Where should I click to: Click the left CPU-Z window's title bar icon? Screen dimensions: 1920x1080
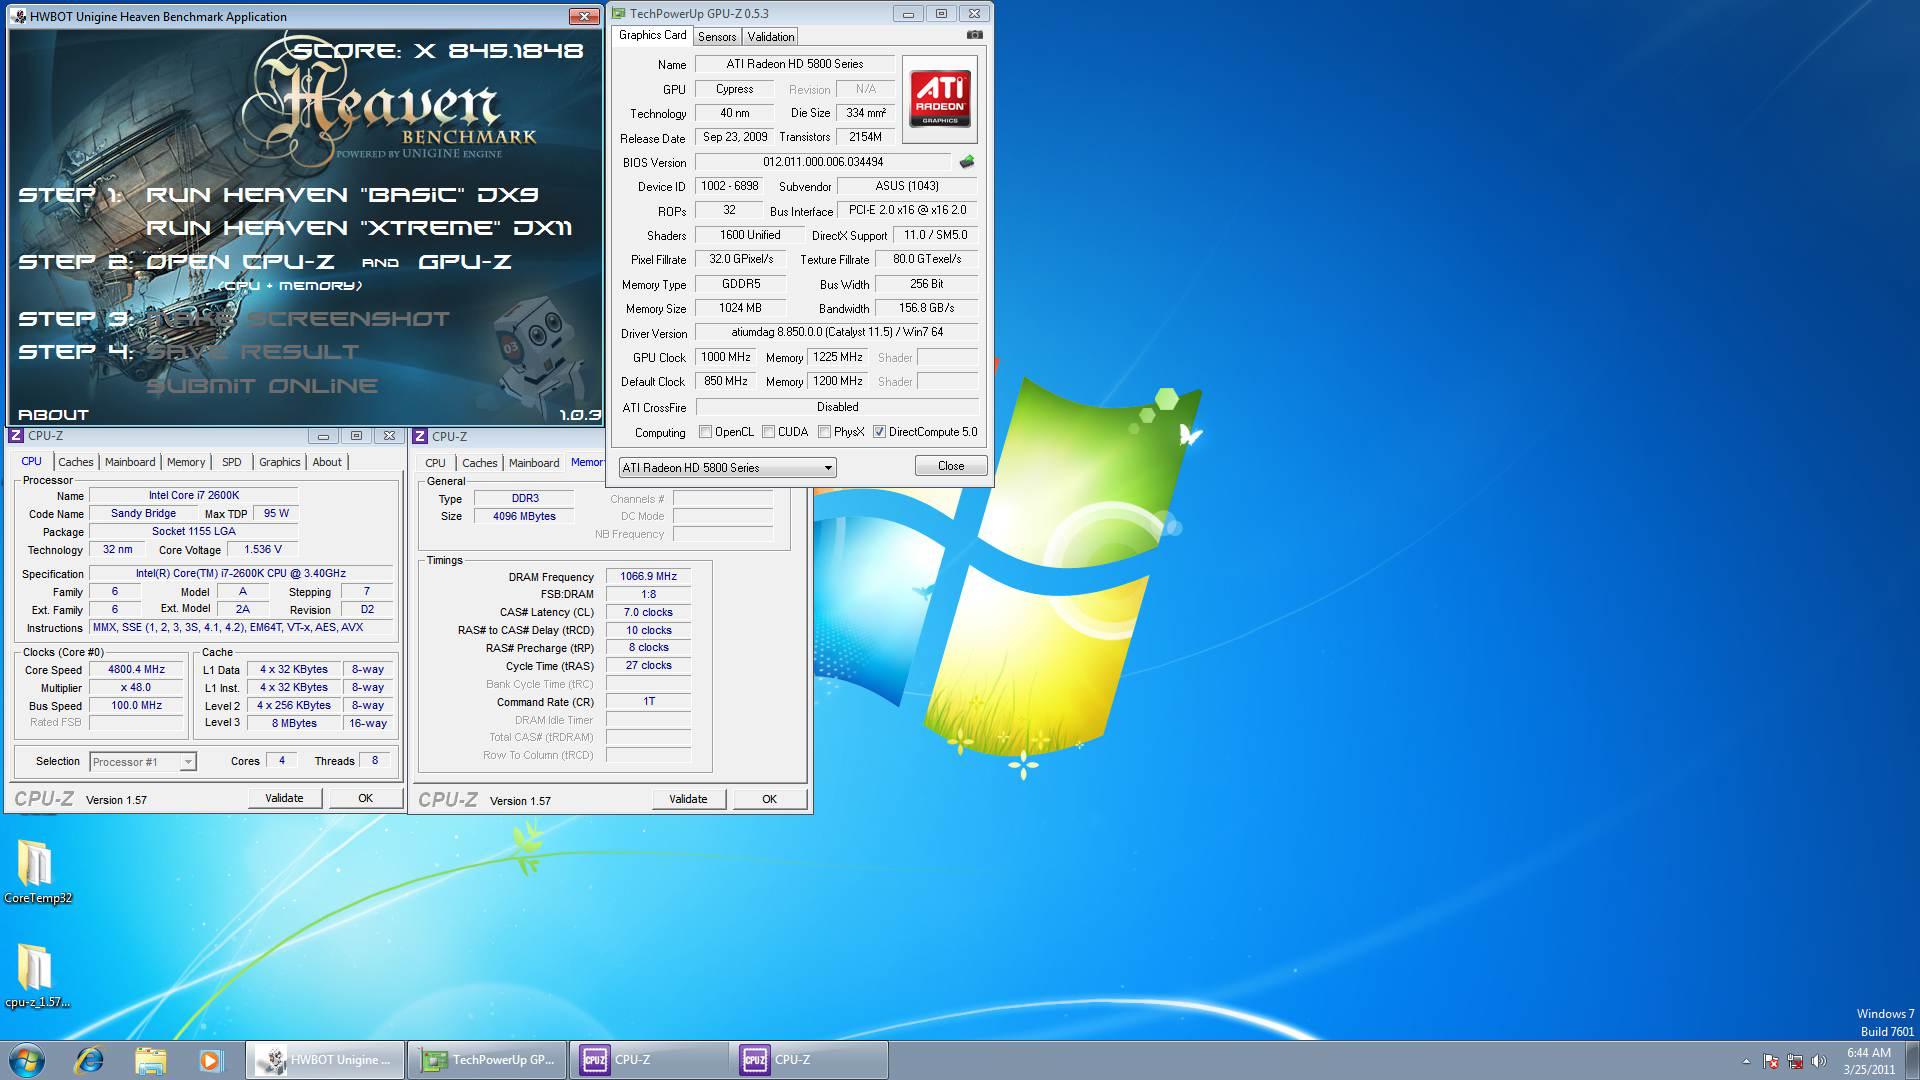point(16,436)
